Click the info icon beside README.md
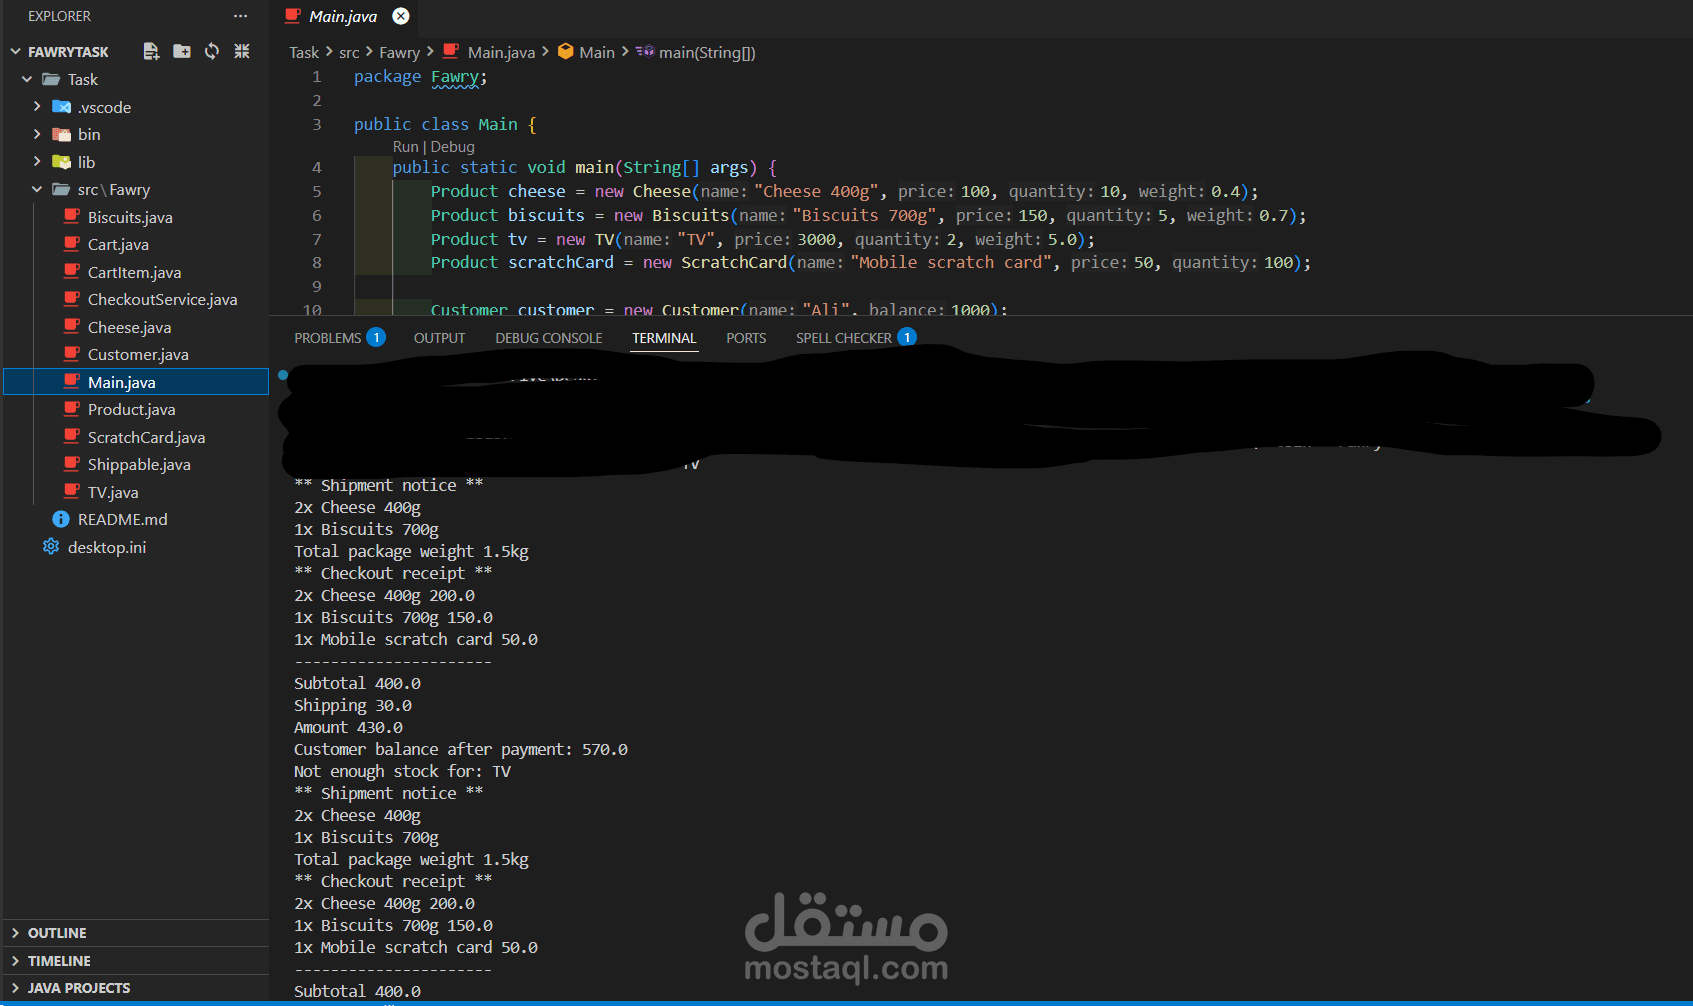This screenshot has width=1693, height=1006. 59,519
